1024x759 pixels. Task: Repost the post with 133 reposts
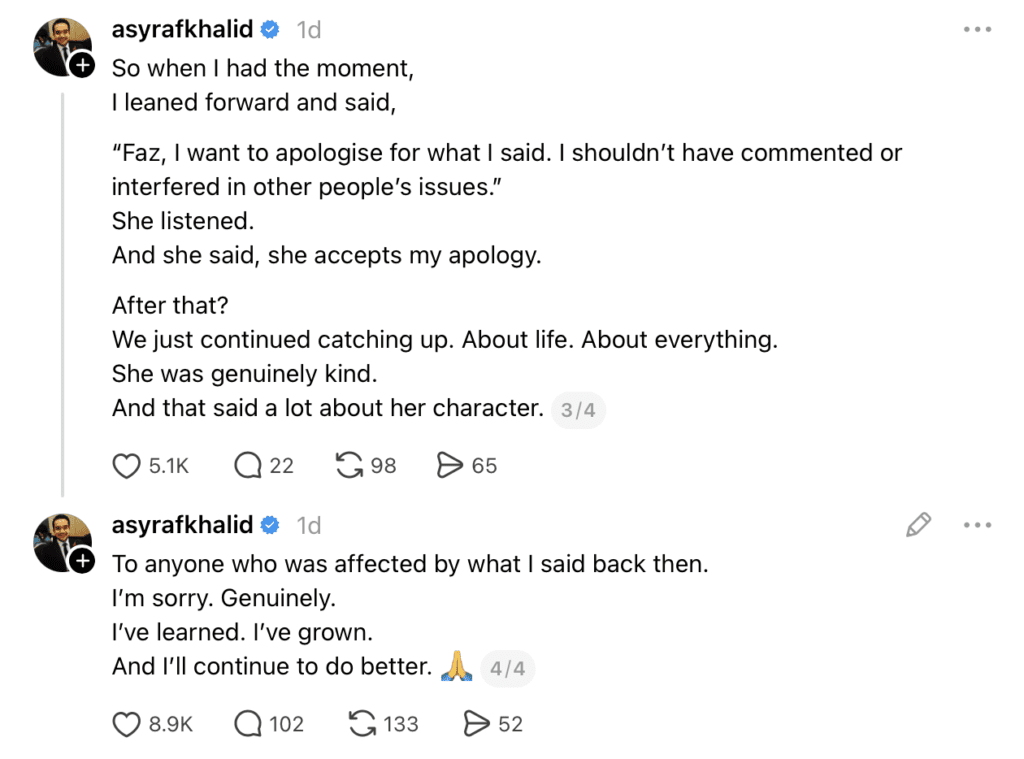pos(361,723)
